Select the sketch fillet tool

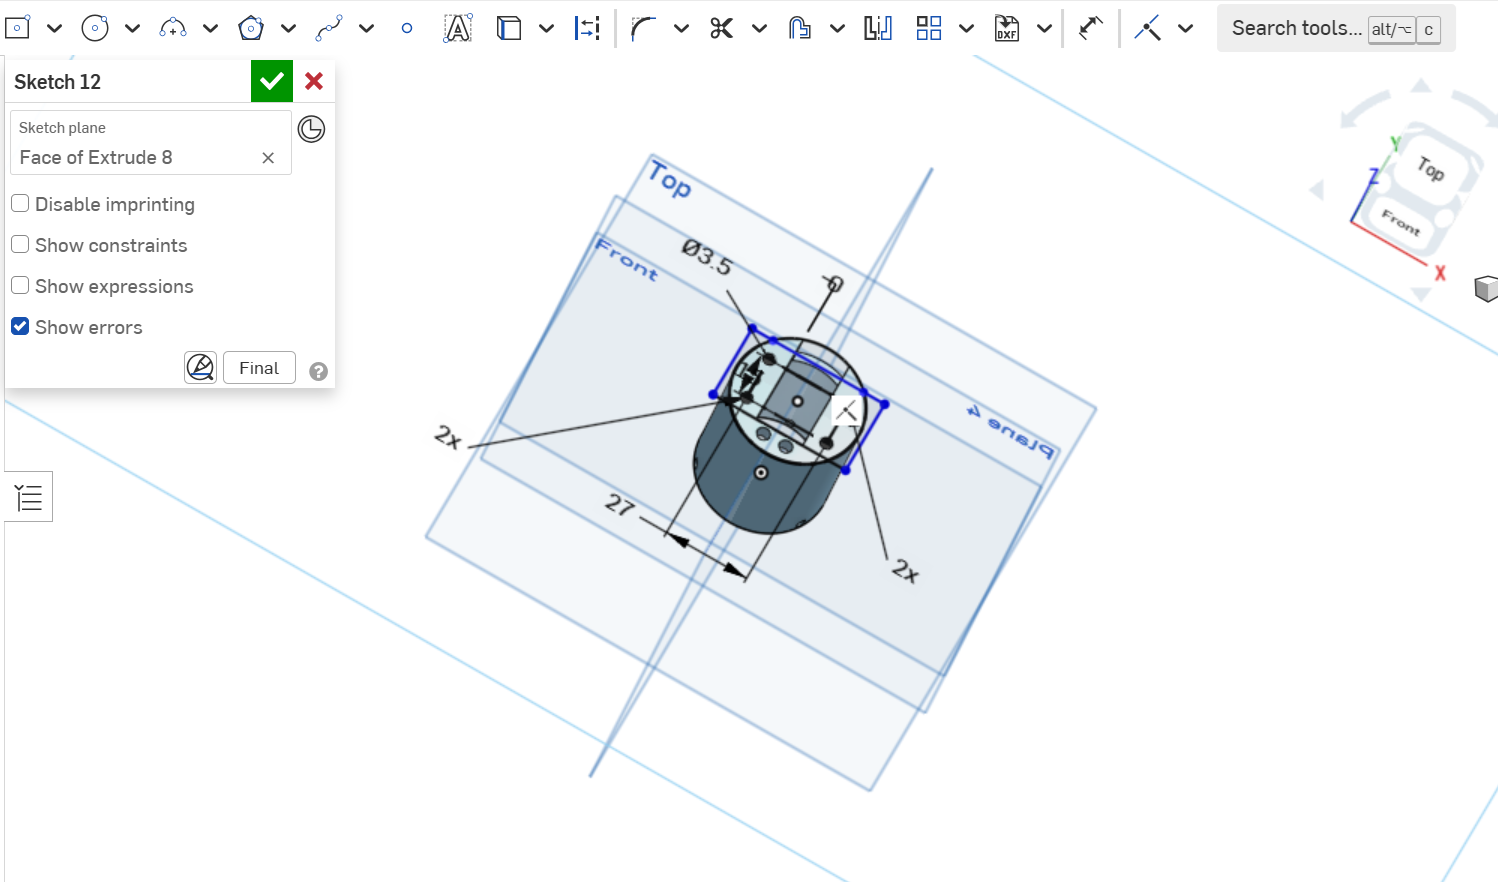point(643,28)
